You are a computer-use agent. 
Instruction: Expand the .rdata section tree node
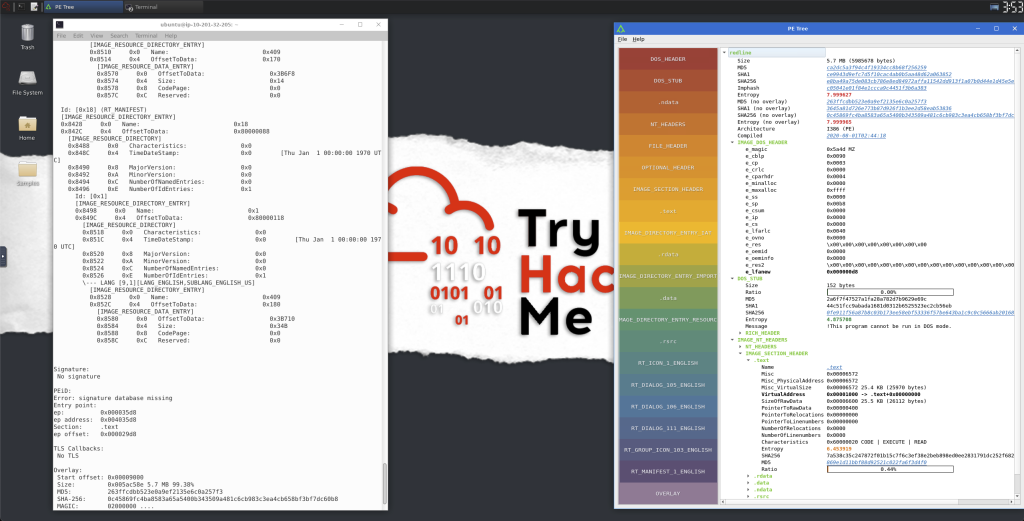pos(748,476)
